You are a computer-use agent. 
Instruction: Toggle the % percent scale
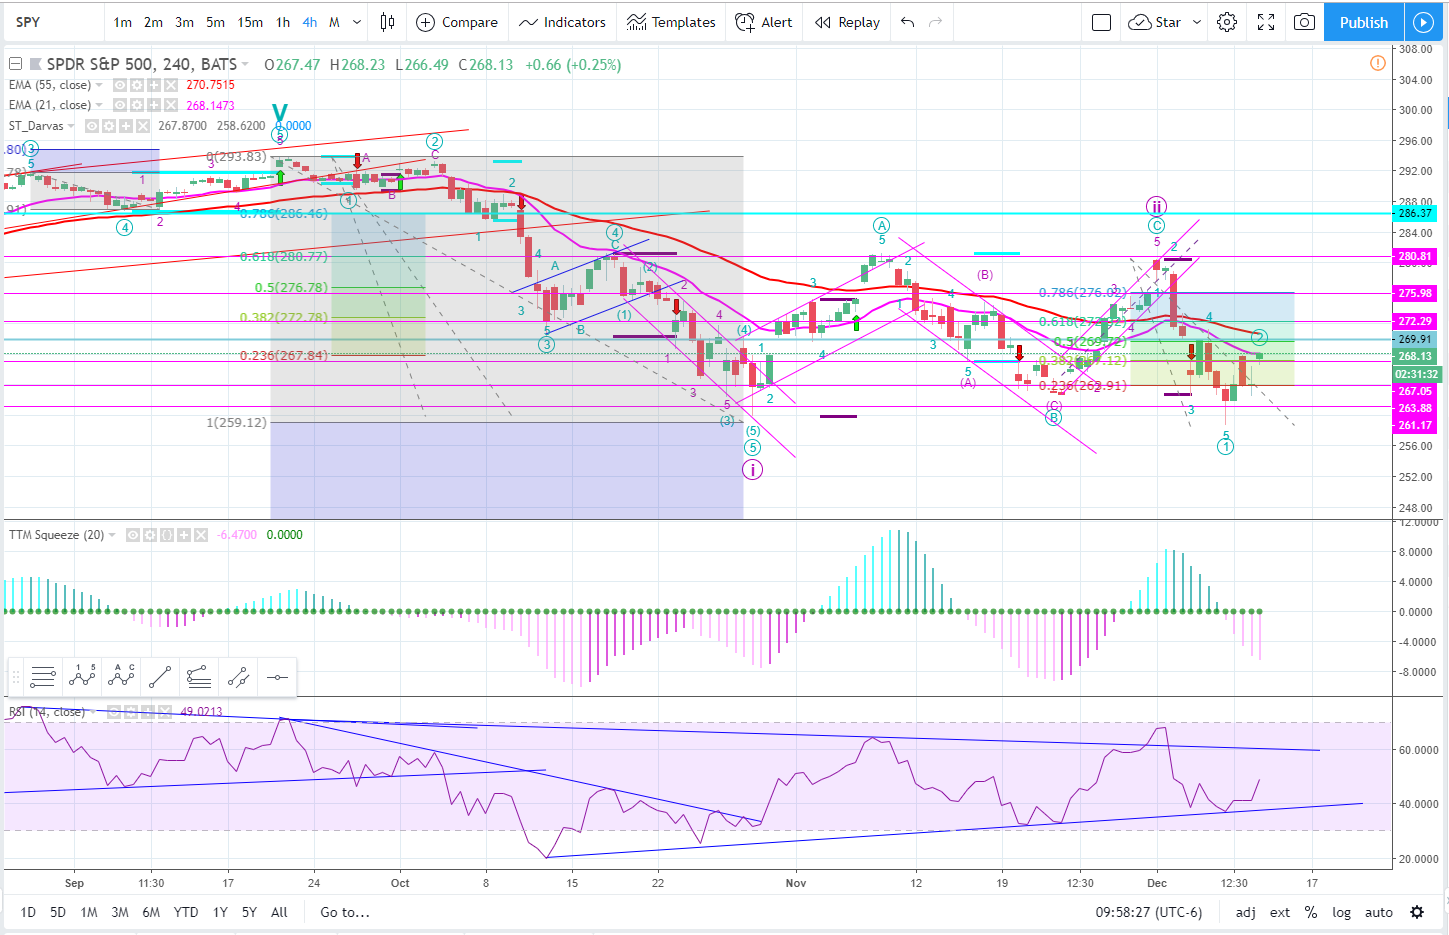(1311, 912)
